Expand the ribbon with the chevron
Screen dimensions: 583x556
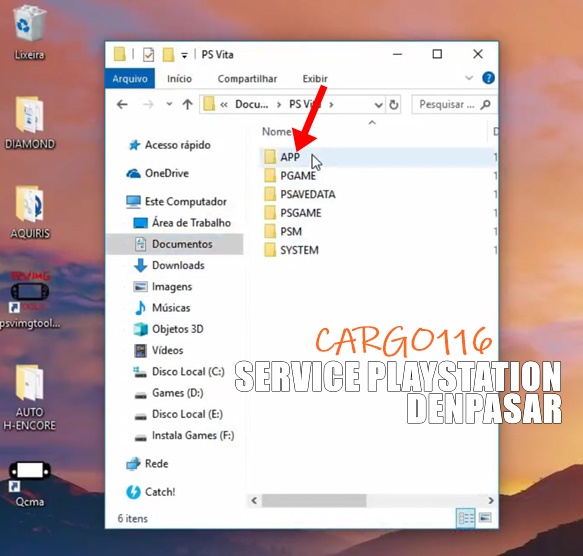[x=469, y=78]
